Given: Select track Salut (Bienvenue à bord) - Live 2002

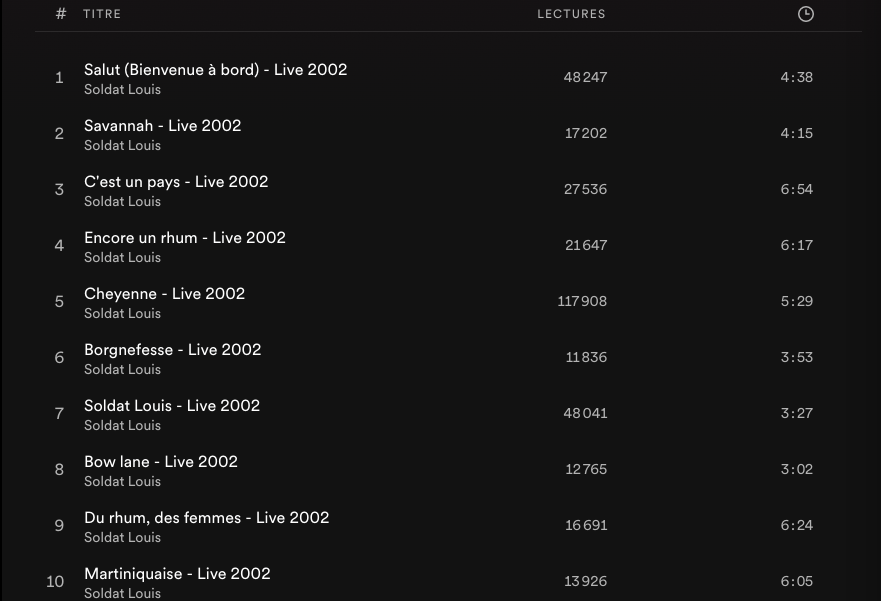Looking at the screenshot, I should (x=215, y=70).
